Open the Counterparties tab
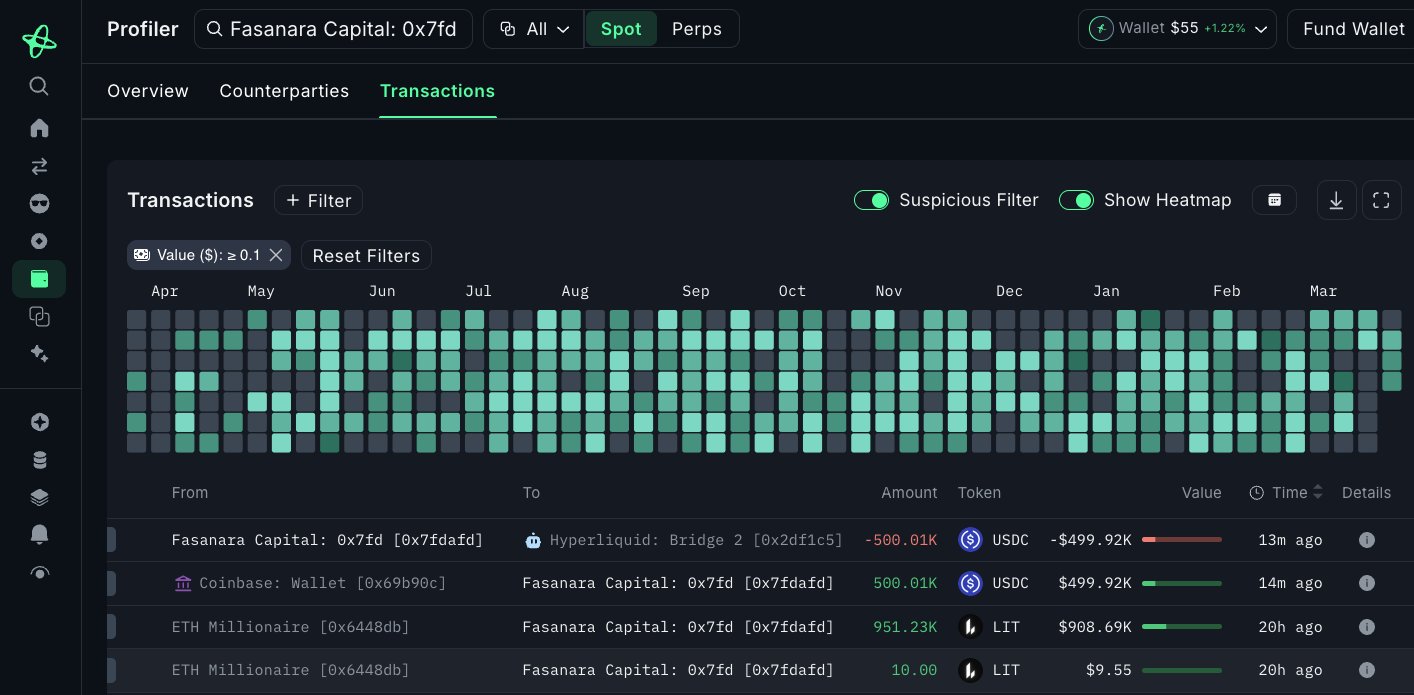Screen dimensions: 1414x695 point(284,91)
